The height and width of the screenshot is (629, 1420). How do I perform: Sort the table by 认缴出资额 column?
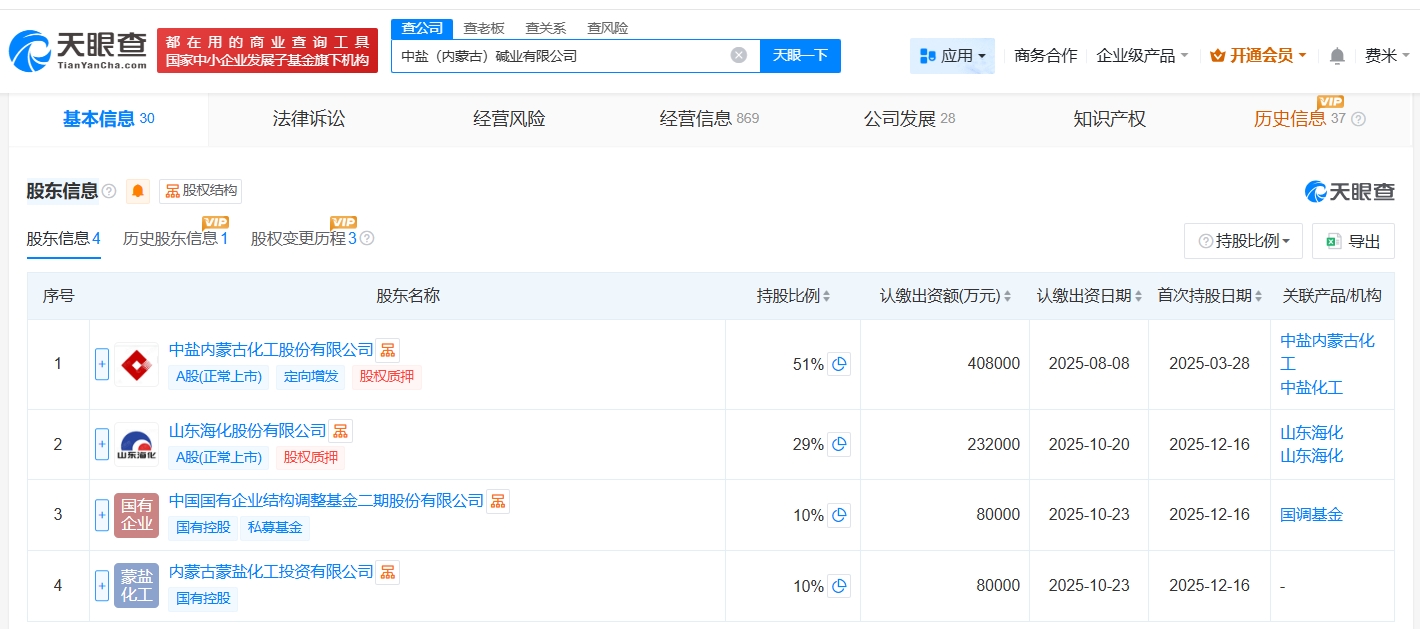pos(1007,296)
